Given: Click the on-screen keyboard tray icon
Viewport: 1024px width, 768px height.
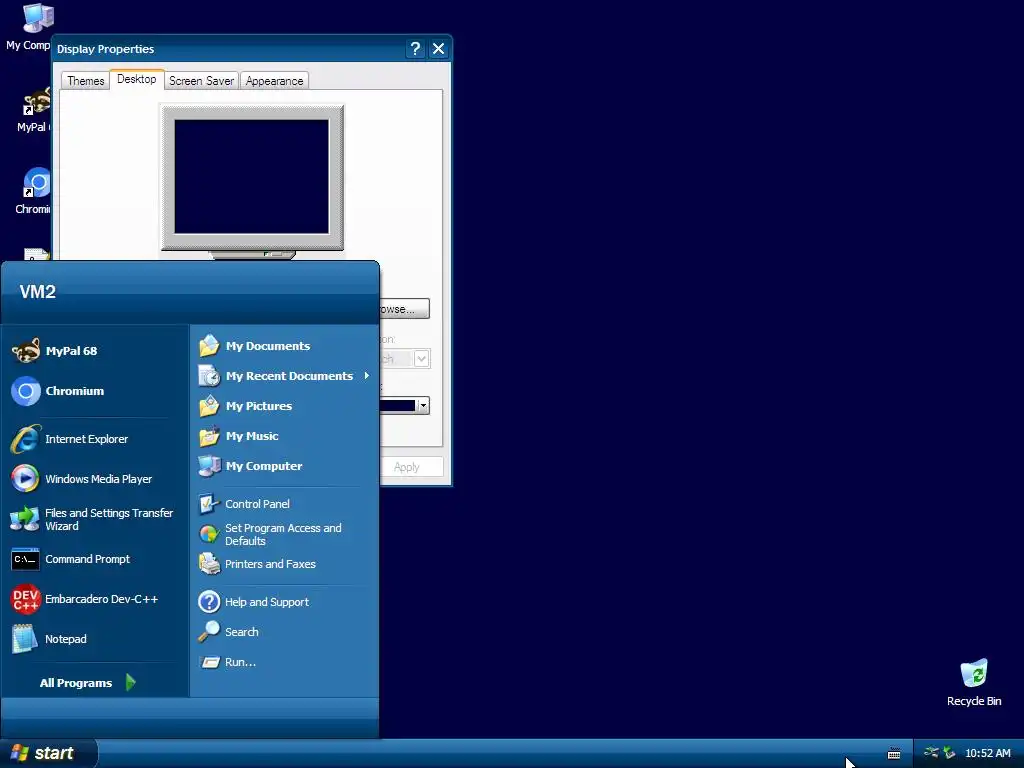Looking at the screenshot, I should point(894,754).
